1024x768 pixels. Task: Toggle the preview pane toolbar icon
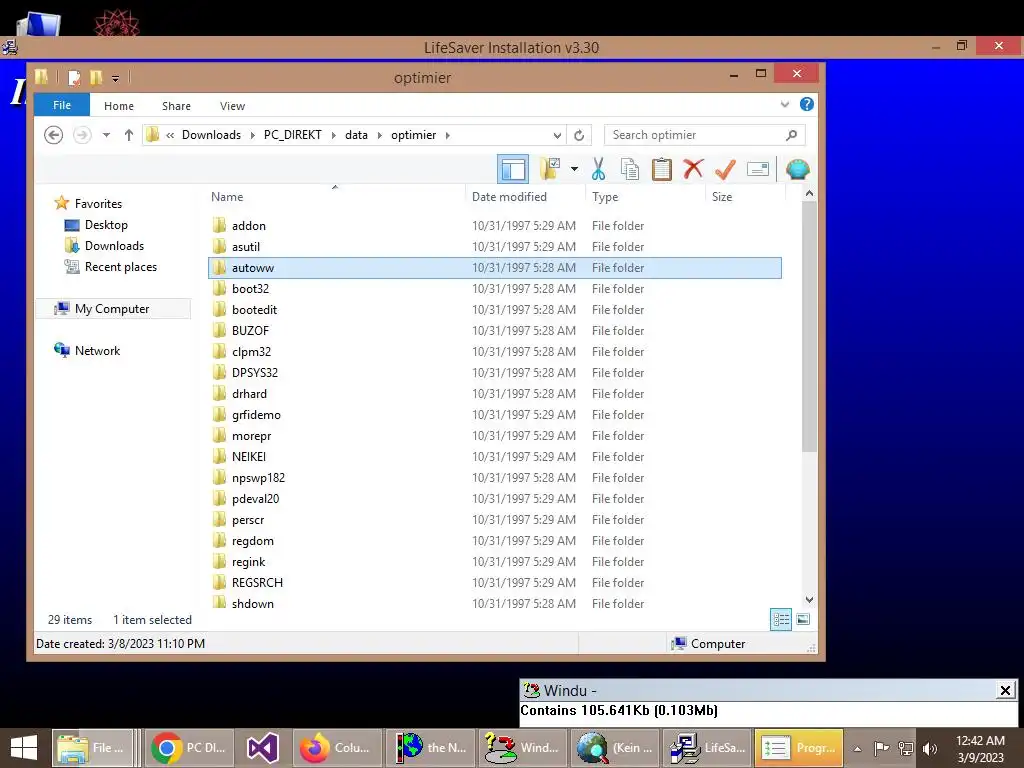pos(513,170)
